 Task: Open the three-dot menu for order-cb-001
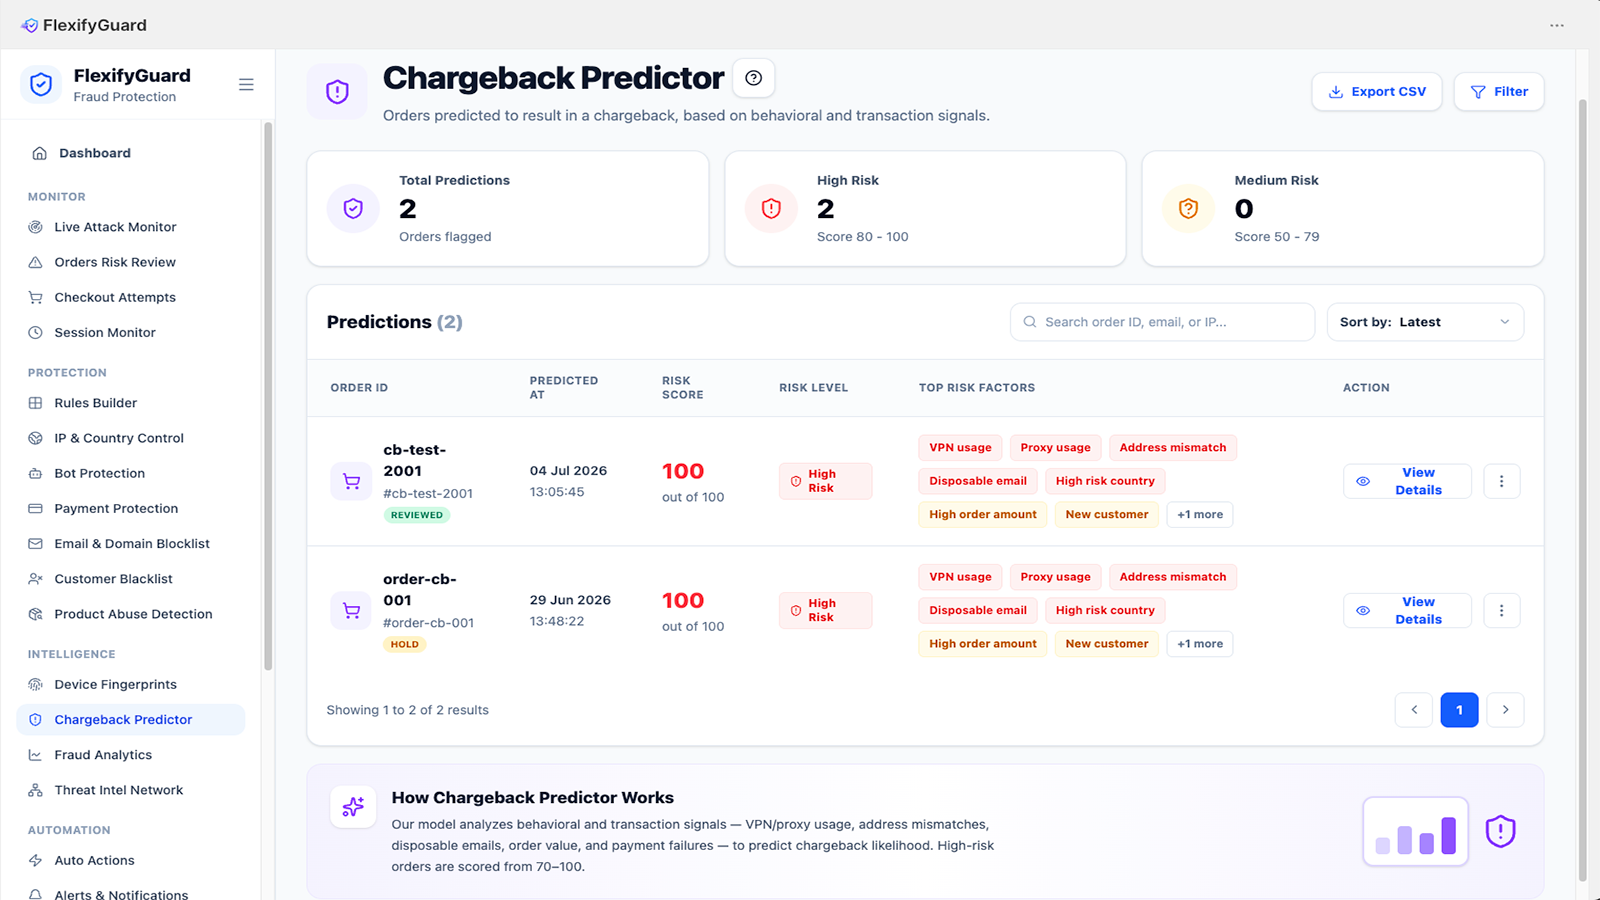(1501, 610)
